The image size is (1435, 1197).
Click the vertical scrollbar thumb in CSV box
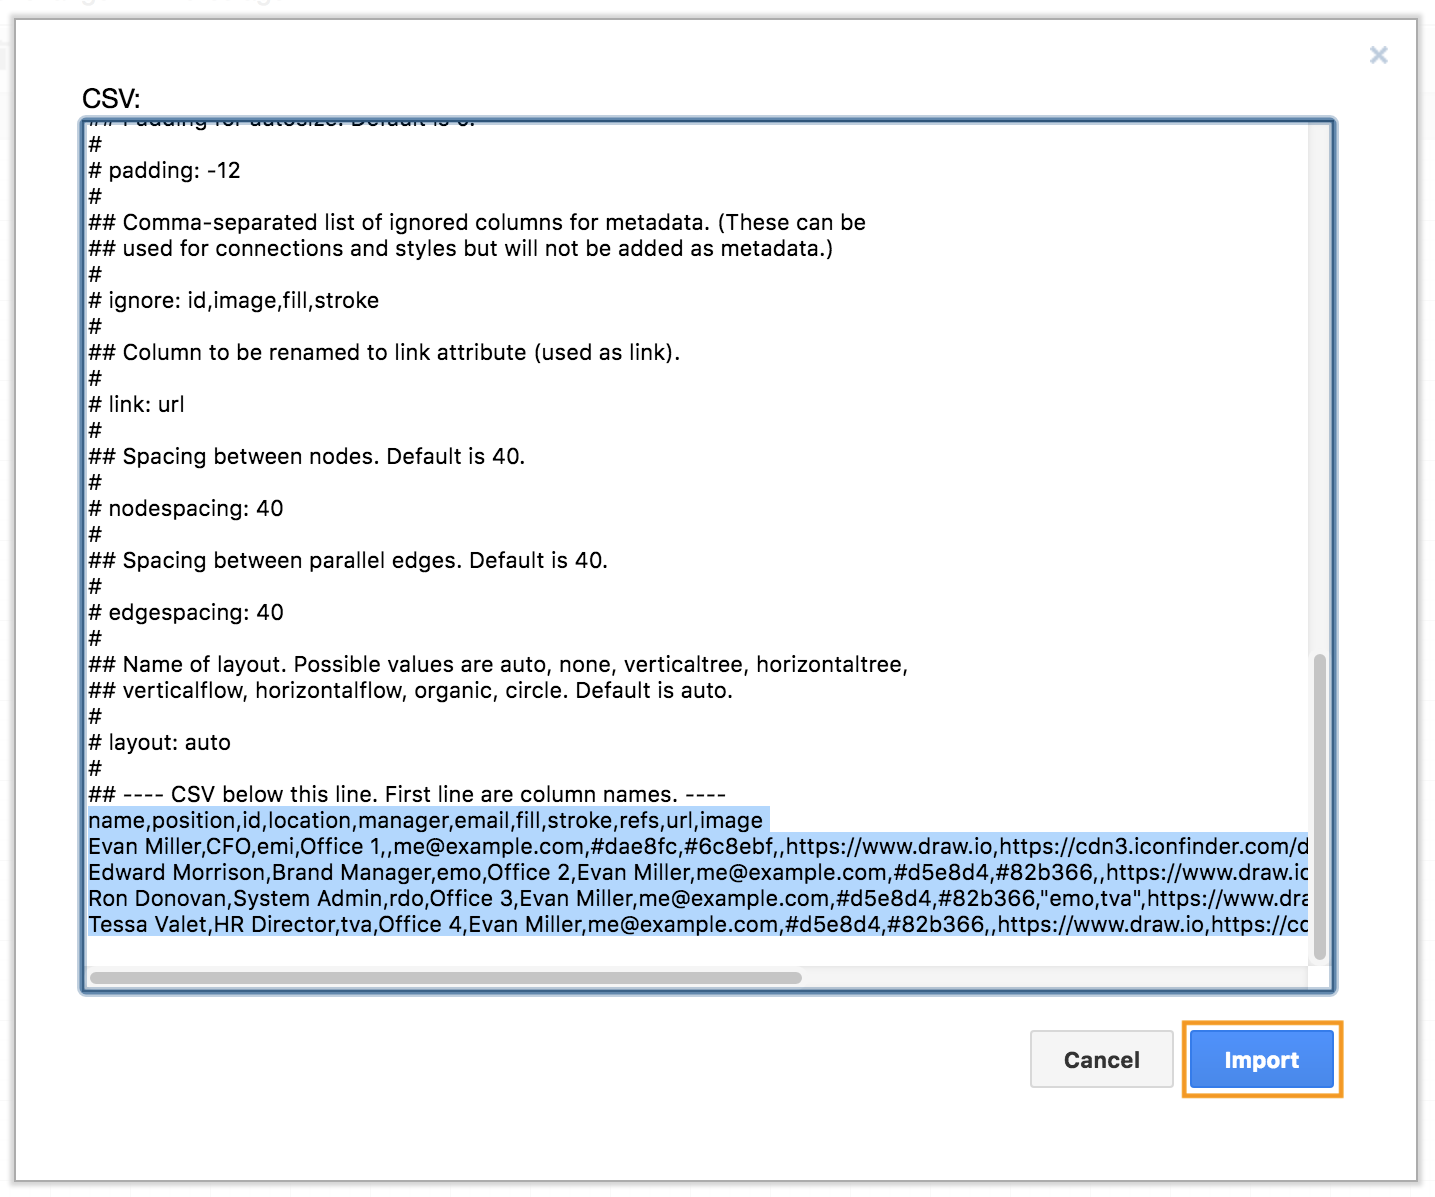coord(1319,805)
